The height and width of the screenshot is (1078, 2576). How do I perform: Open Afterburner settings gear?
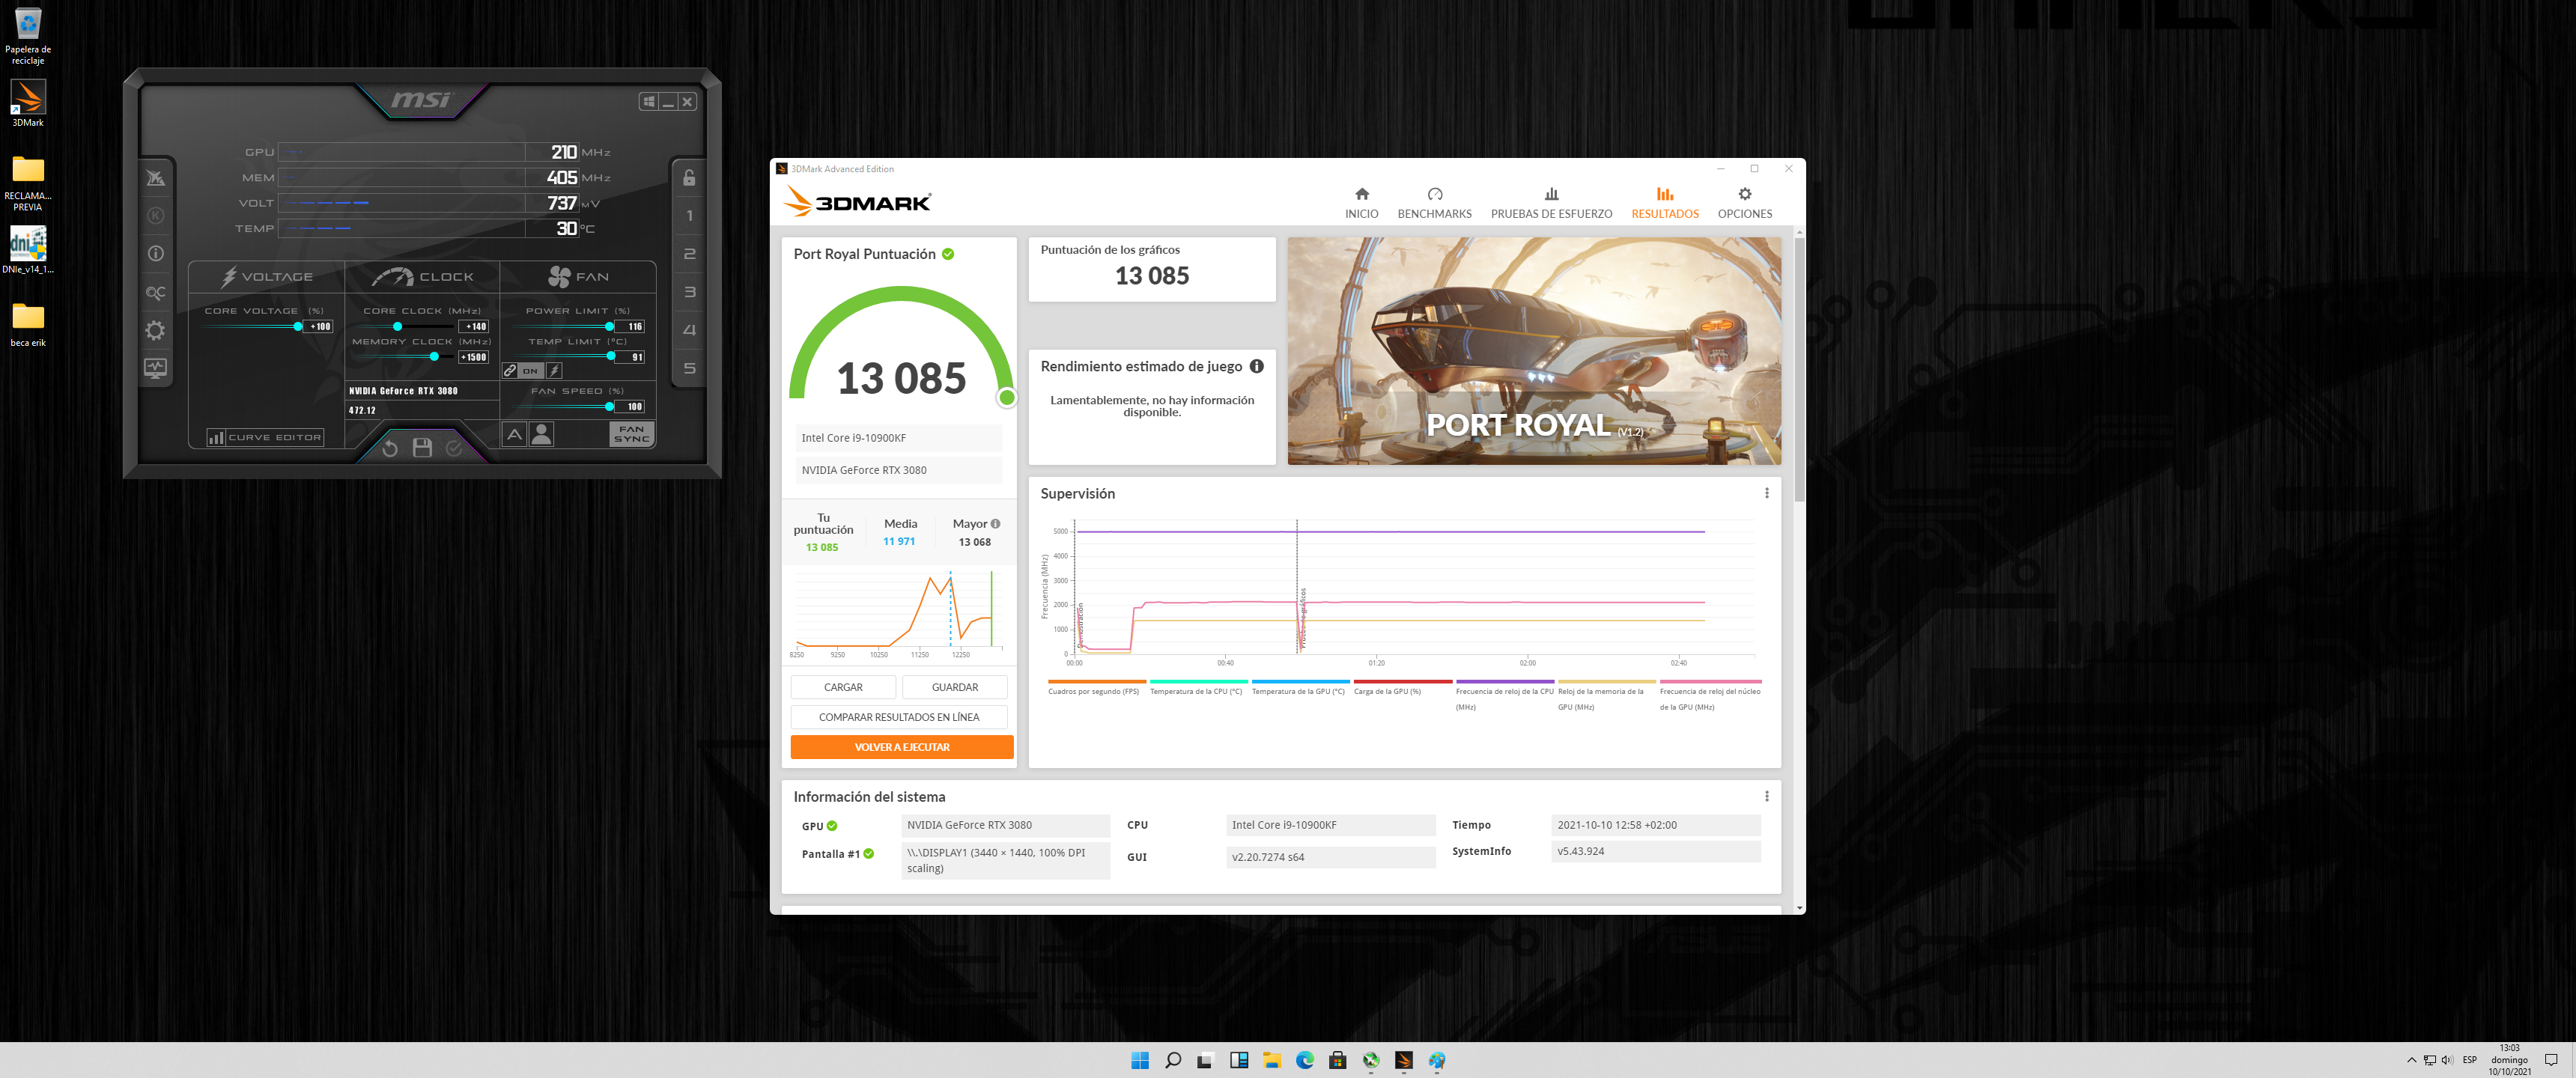156,330
